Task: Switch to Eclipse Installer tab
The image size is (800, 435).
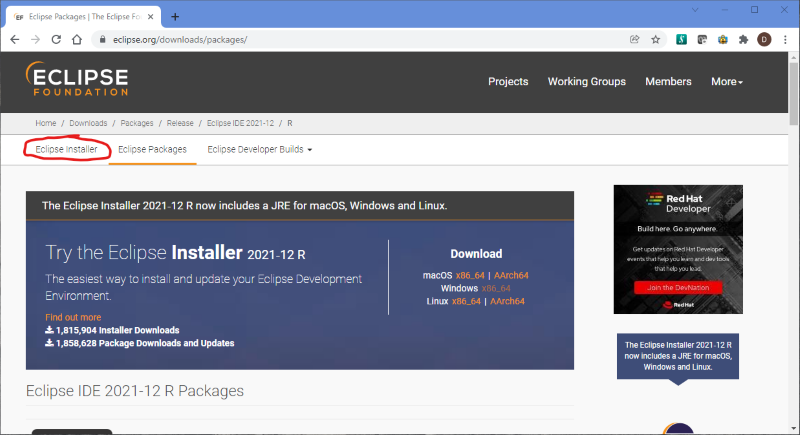Action: (66, 149)
